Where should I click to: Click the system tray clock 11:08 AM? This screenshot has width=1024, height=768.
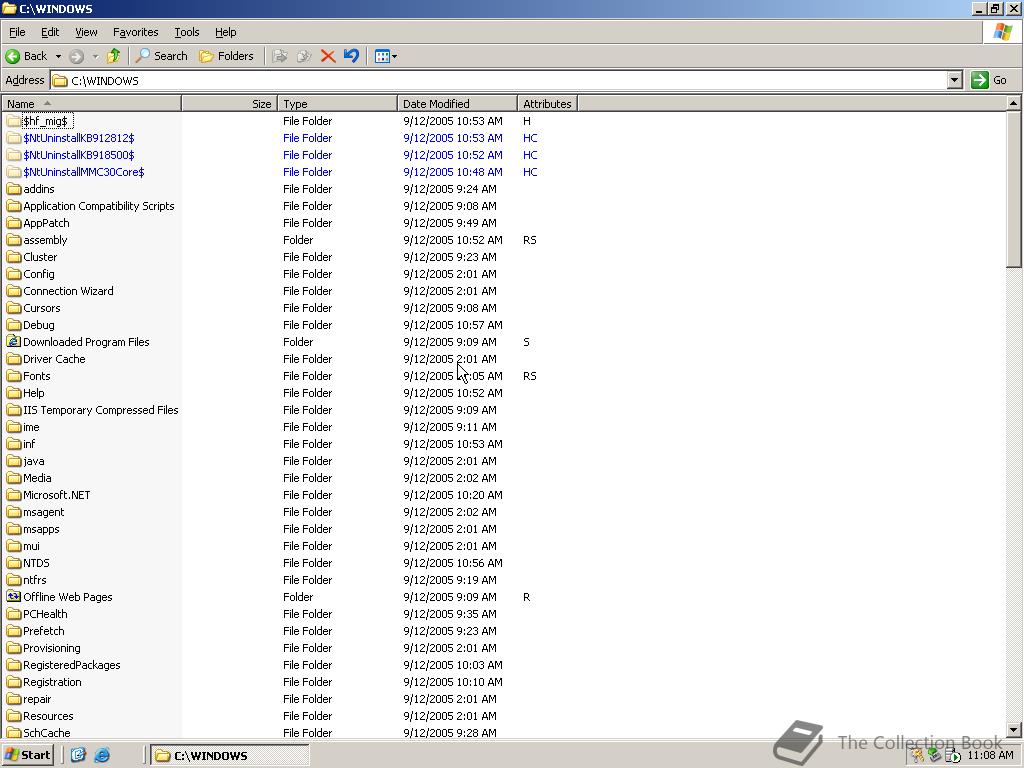pos(990,755)
